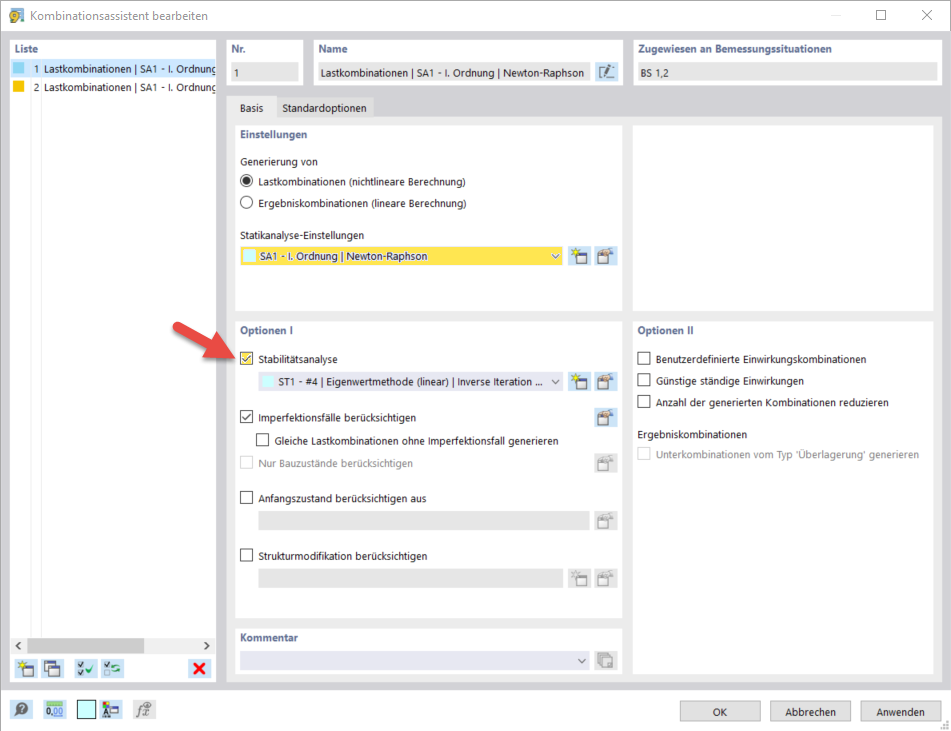Click the horizontal scrollbar thumb in list
Viewport: 951px width, 731px height.
[86, 645]
